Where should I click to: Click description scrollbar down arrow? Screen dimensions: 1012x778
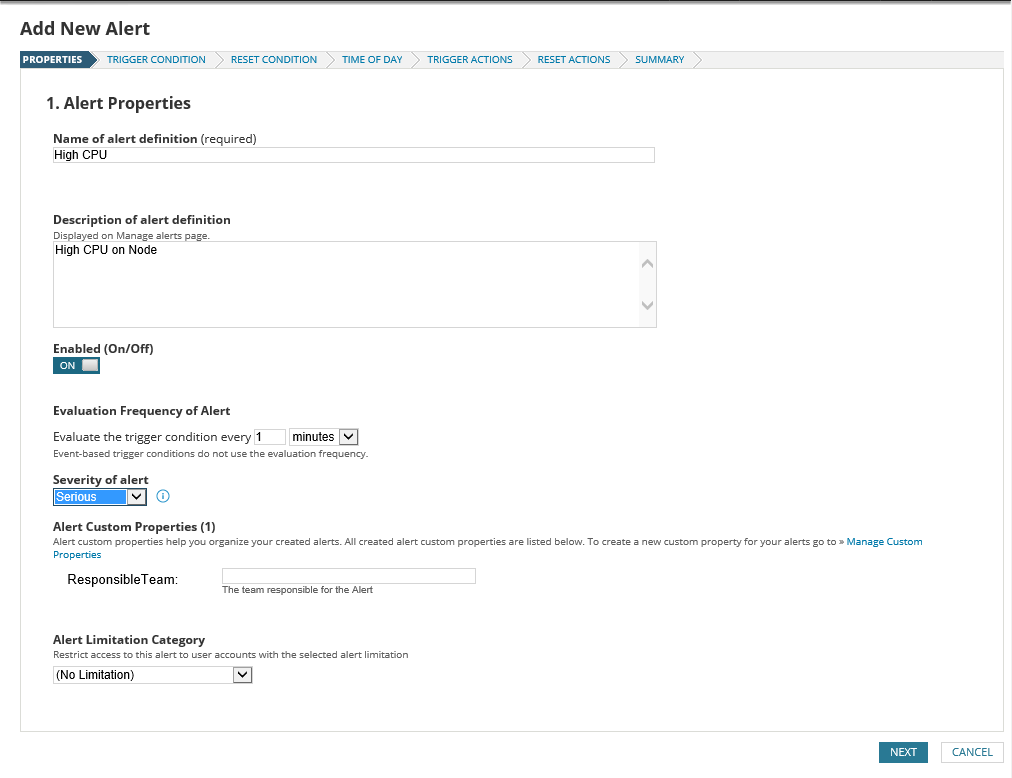point(647,305)
